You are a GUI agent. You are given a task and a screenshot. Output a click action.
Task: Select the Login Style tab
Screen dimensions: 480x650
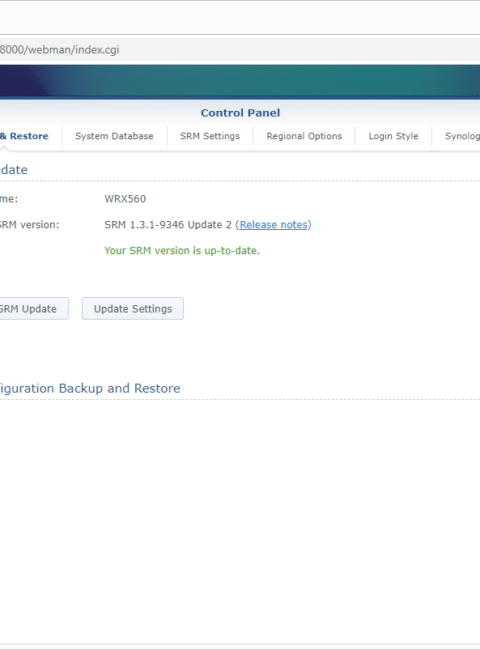click(x=393, y=136)
